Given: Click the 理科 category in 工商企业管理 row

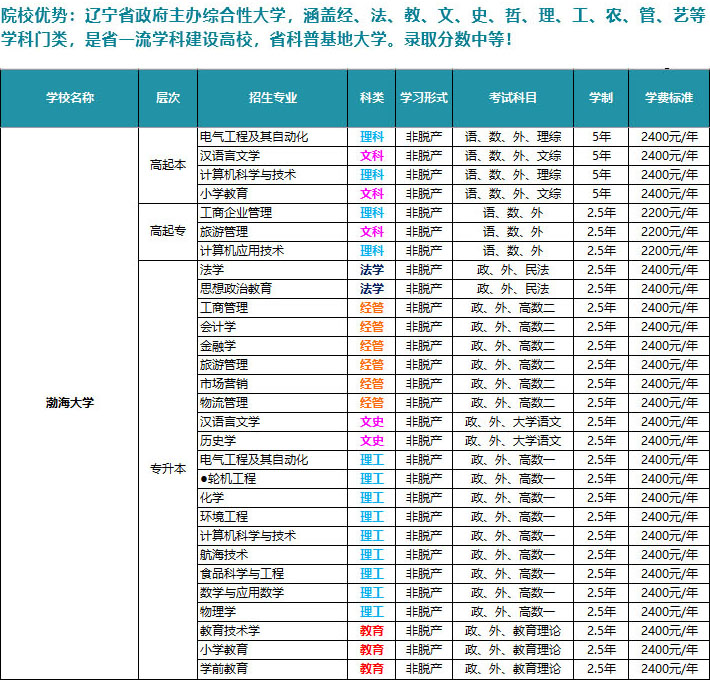Looking at the screenshot, I should (x=372, y=213).
